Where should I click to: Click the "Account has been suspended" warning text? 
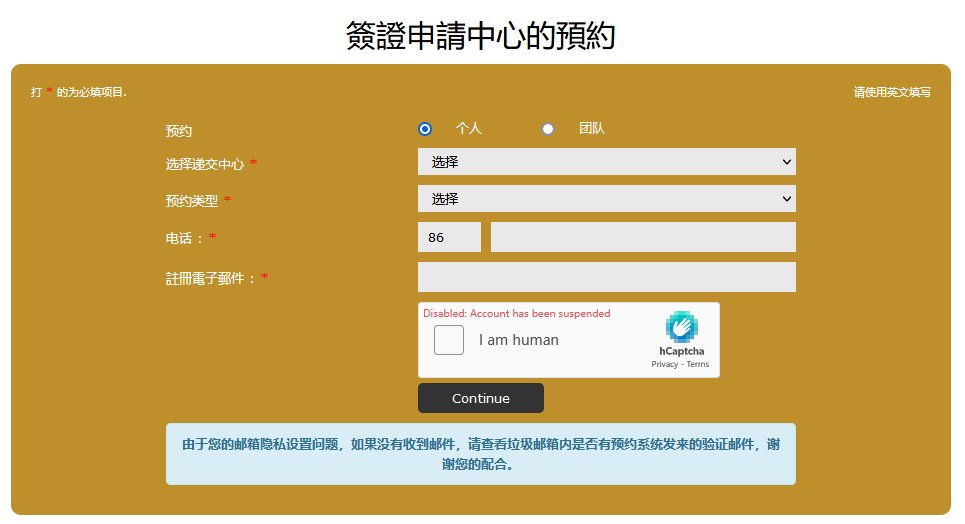(x=516, y=313)
